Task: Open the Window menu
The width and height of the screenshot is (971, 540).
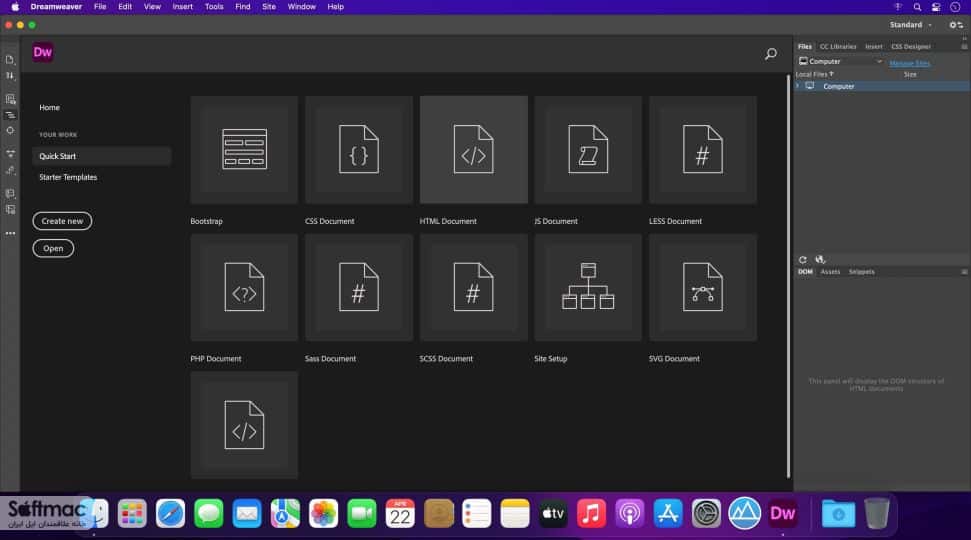Action: 302,7
